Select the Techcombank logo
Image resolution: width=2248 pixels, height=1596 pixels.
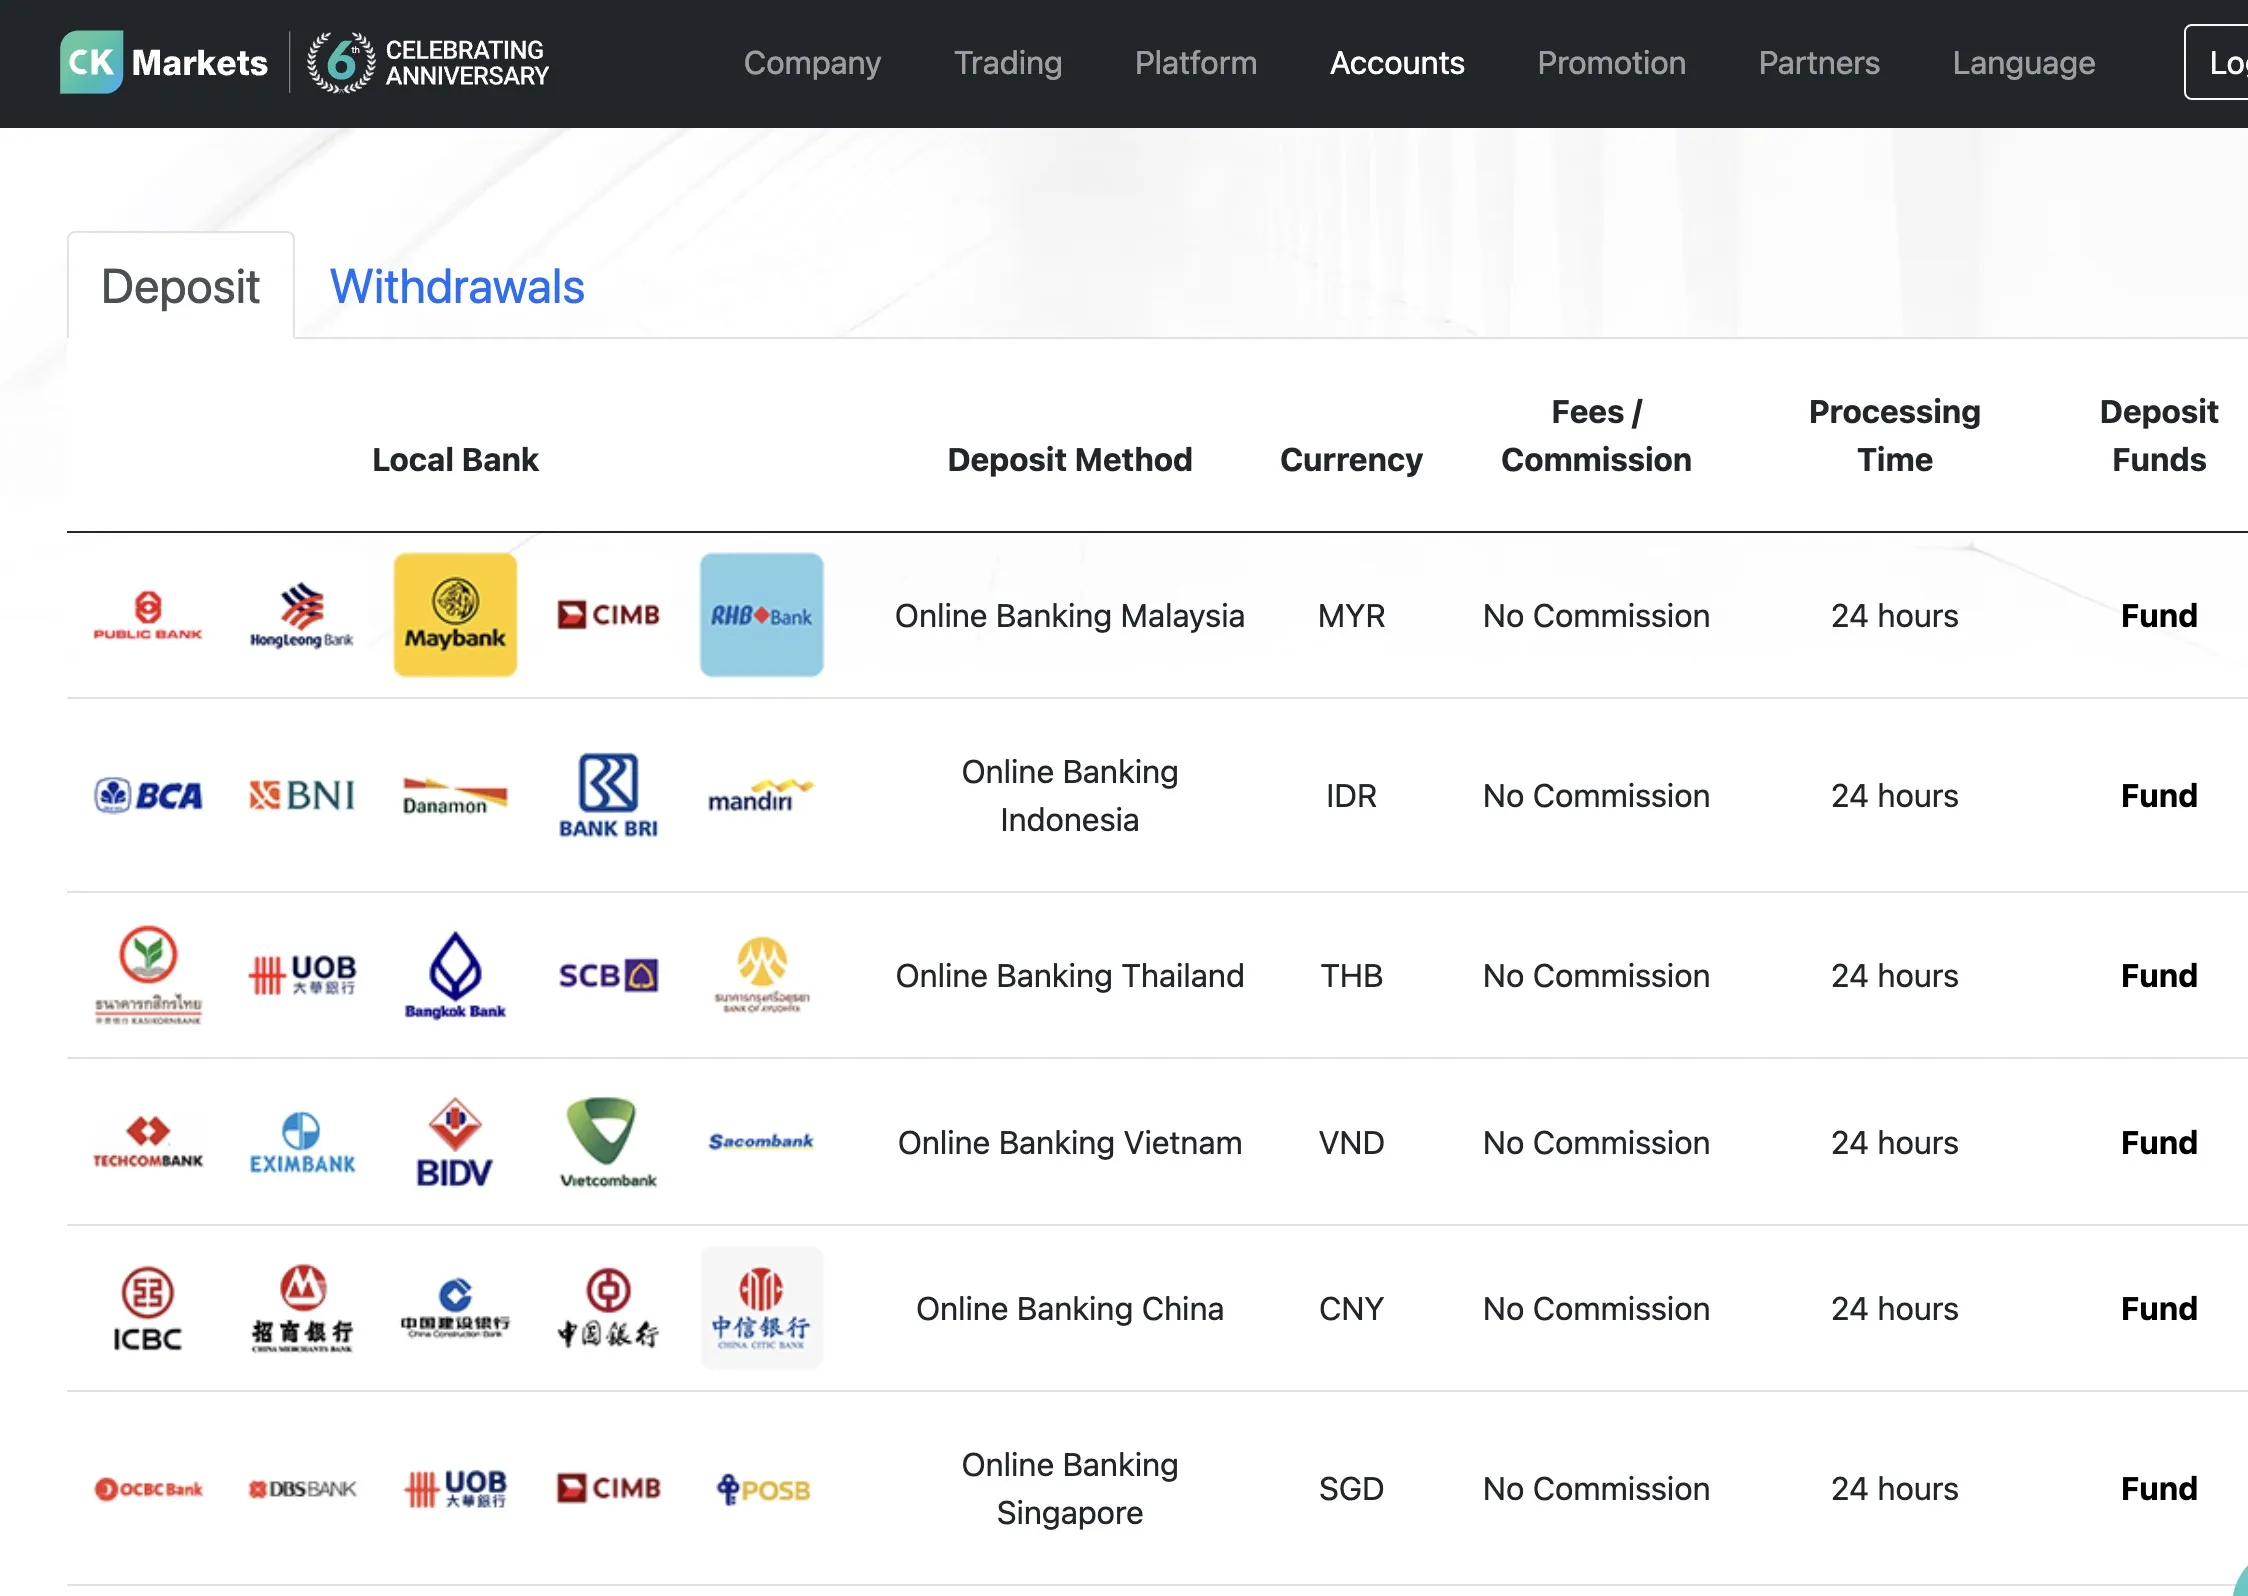point(148,1142)
